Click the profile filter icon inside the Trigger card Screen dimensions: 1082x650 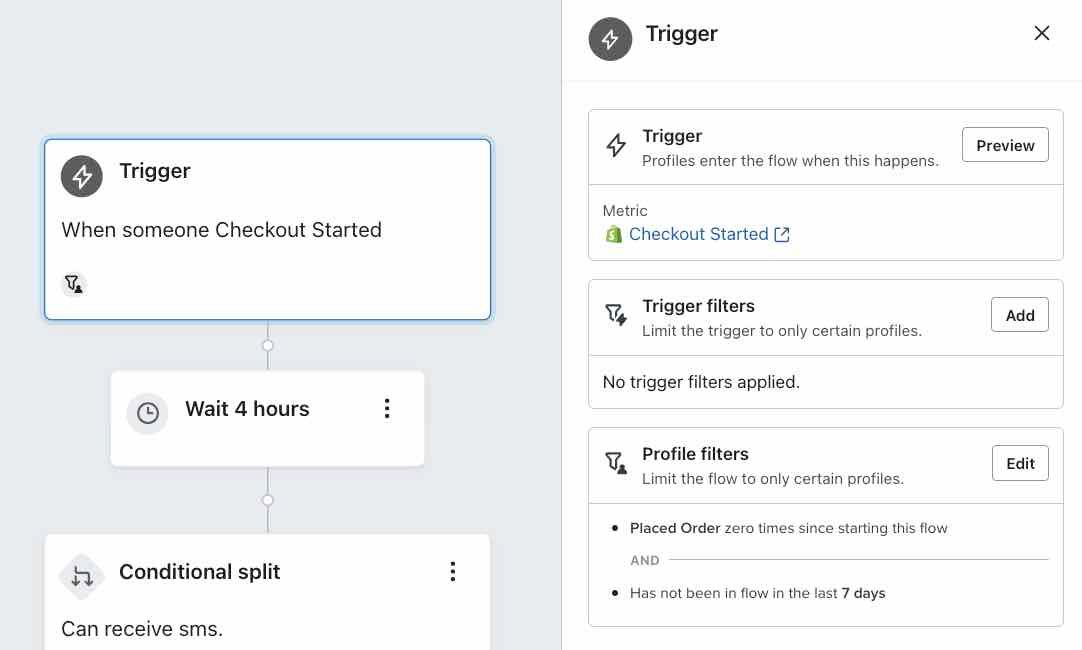pyautogui.click(x=73, y=284)
